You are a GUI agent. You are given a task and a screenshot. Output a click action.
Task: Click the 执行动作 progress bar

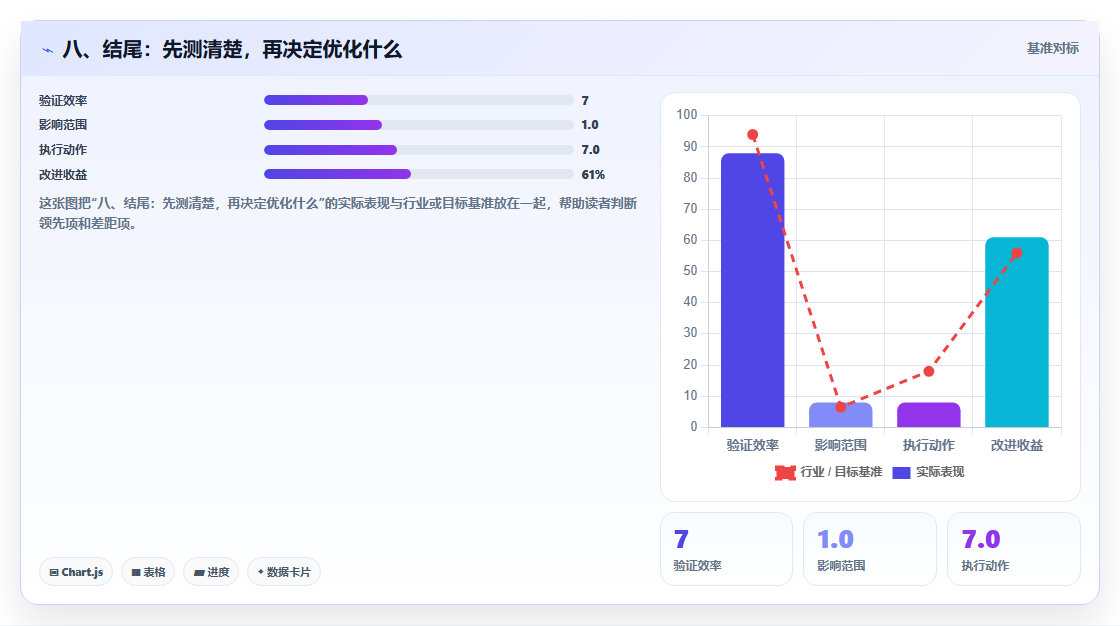pyautogui.click(x=419, y=150)
